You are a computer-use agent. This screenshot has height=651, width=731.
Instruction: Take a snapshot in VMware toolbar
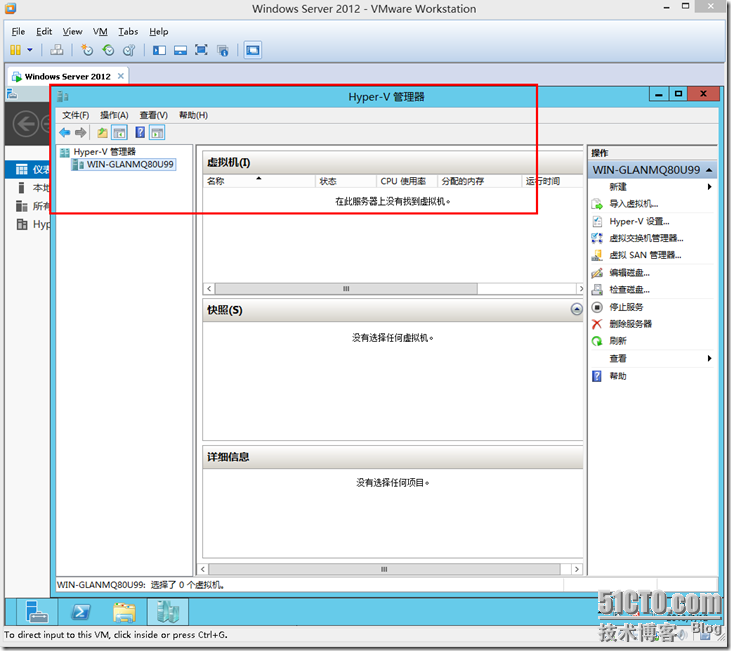pos(87,50)
